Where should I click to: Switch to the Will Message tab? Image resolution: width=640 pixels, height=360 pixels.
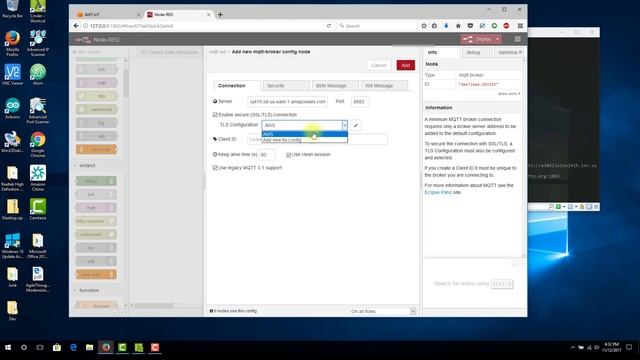384,86
